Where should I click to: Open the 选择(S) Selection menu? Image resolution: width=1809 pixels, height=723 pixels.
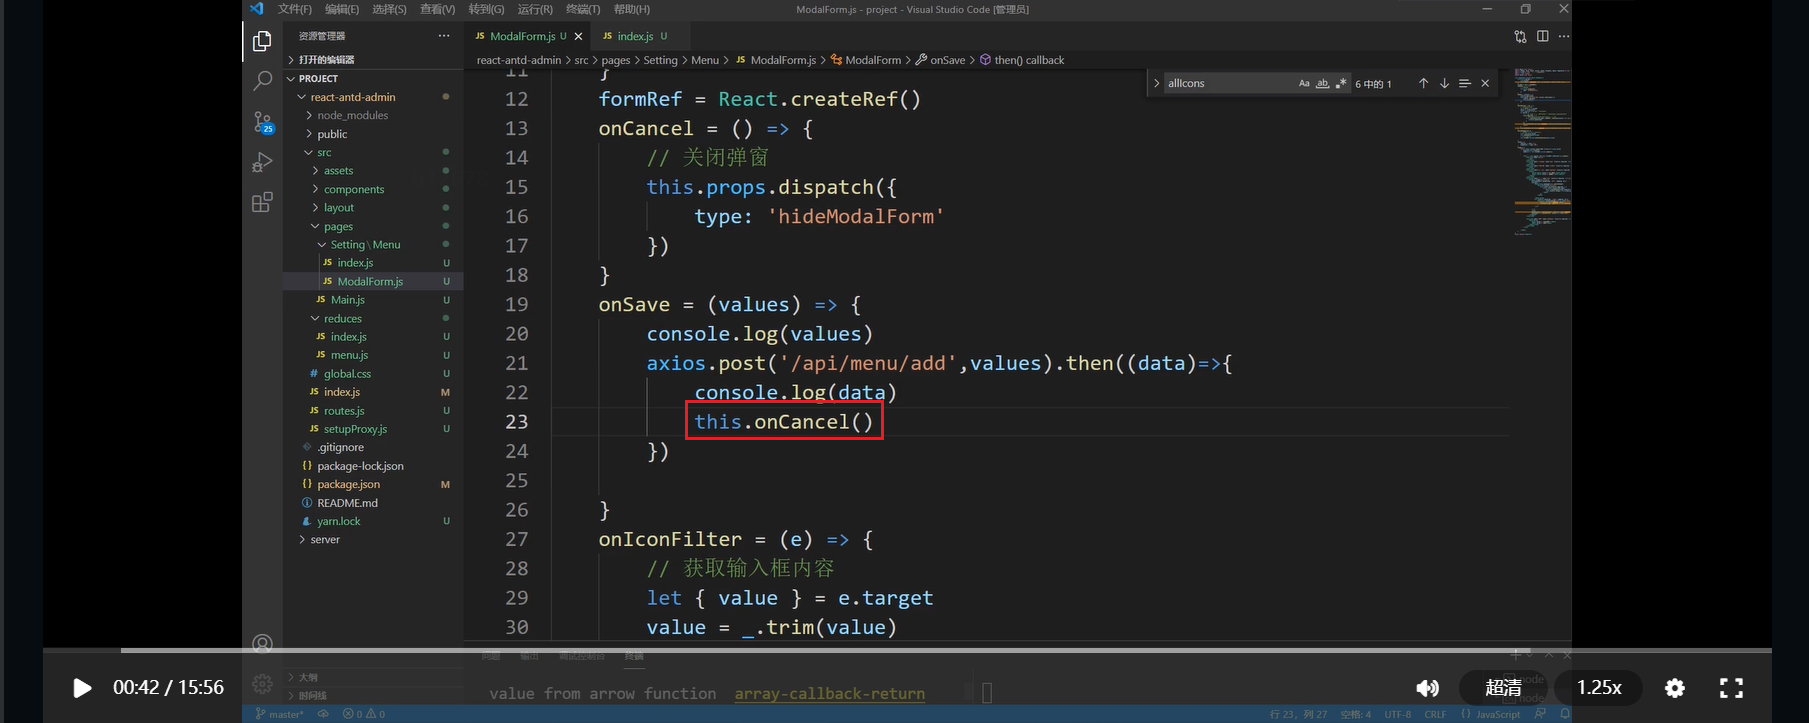point(389,9)
